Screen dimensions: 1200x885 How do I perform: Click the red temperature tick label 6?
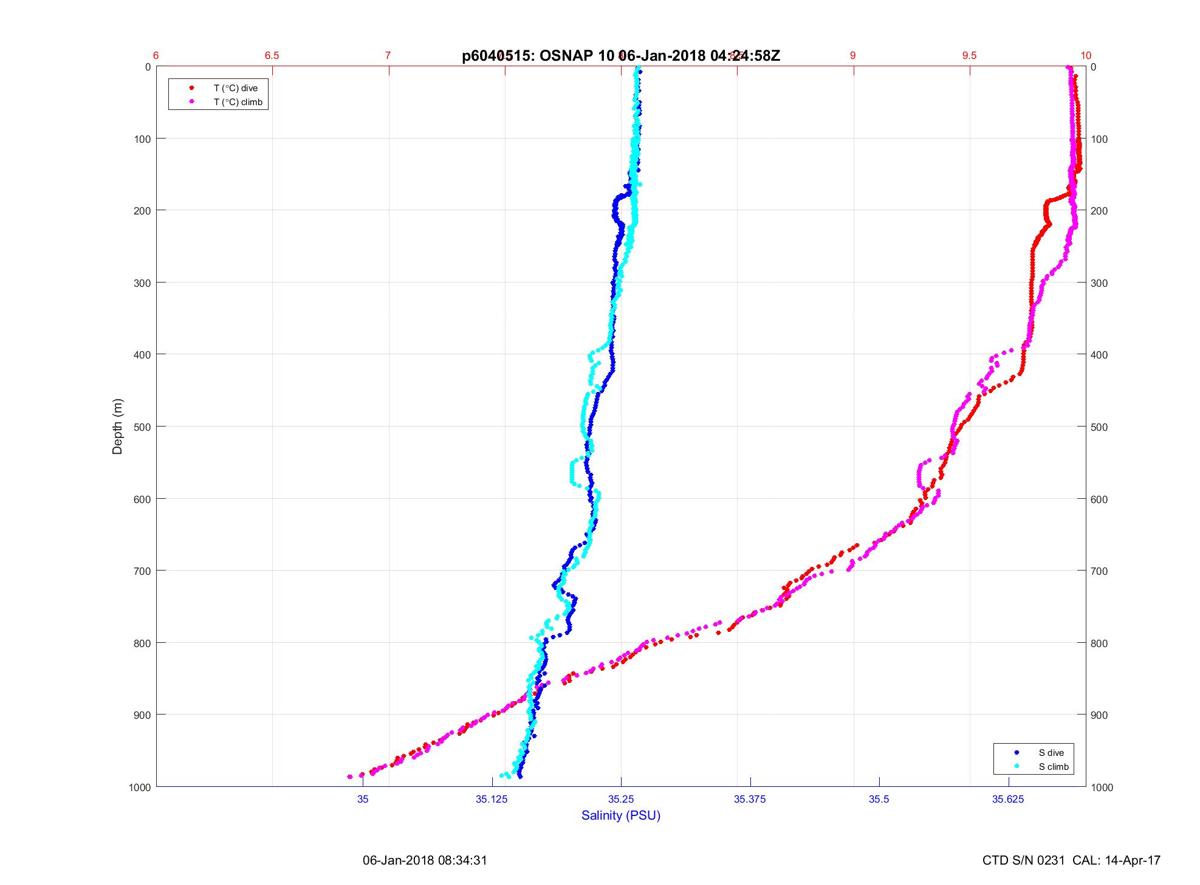coord(156,56)
